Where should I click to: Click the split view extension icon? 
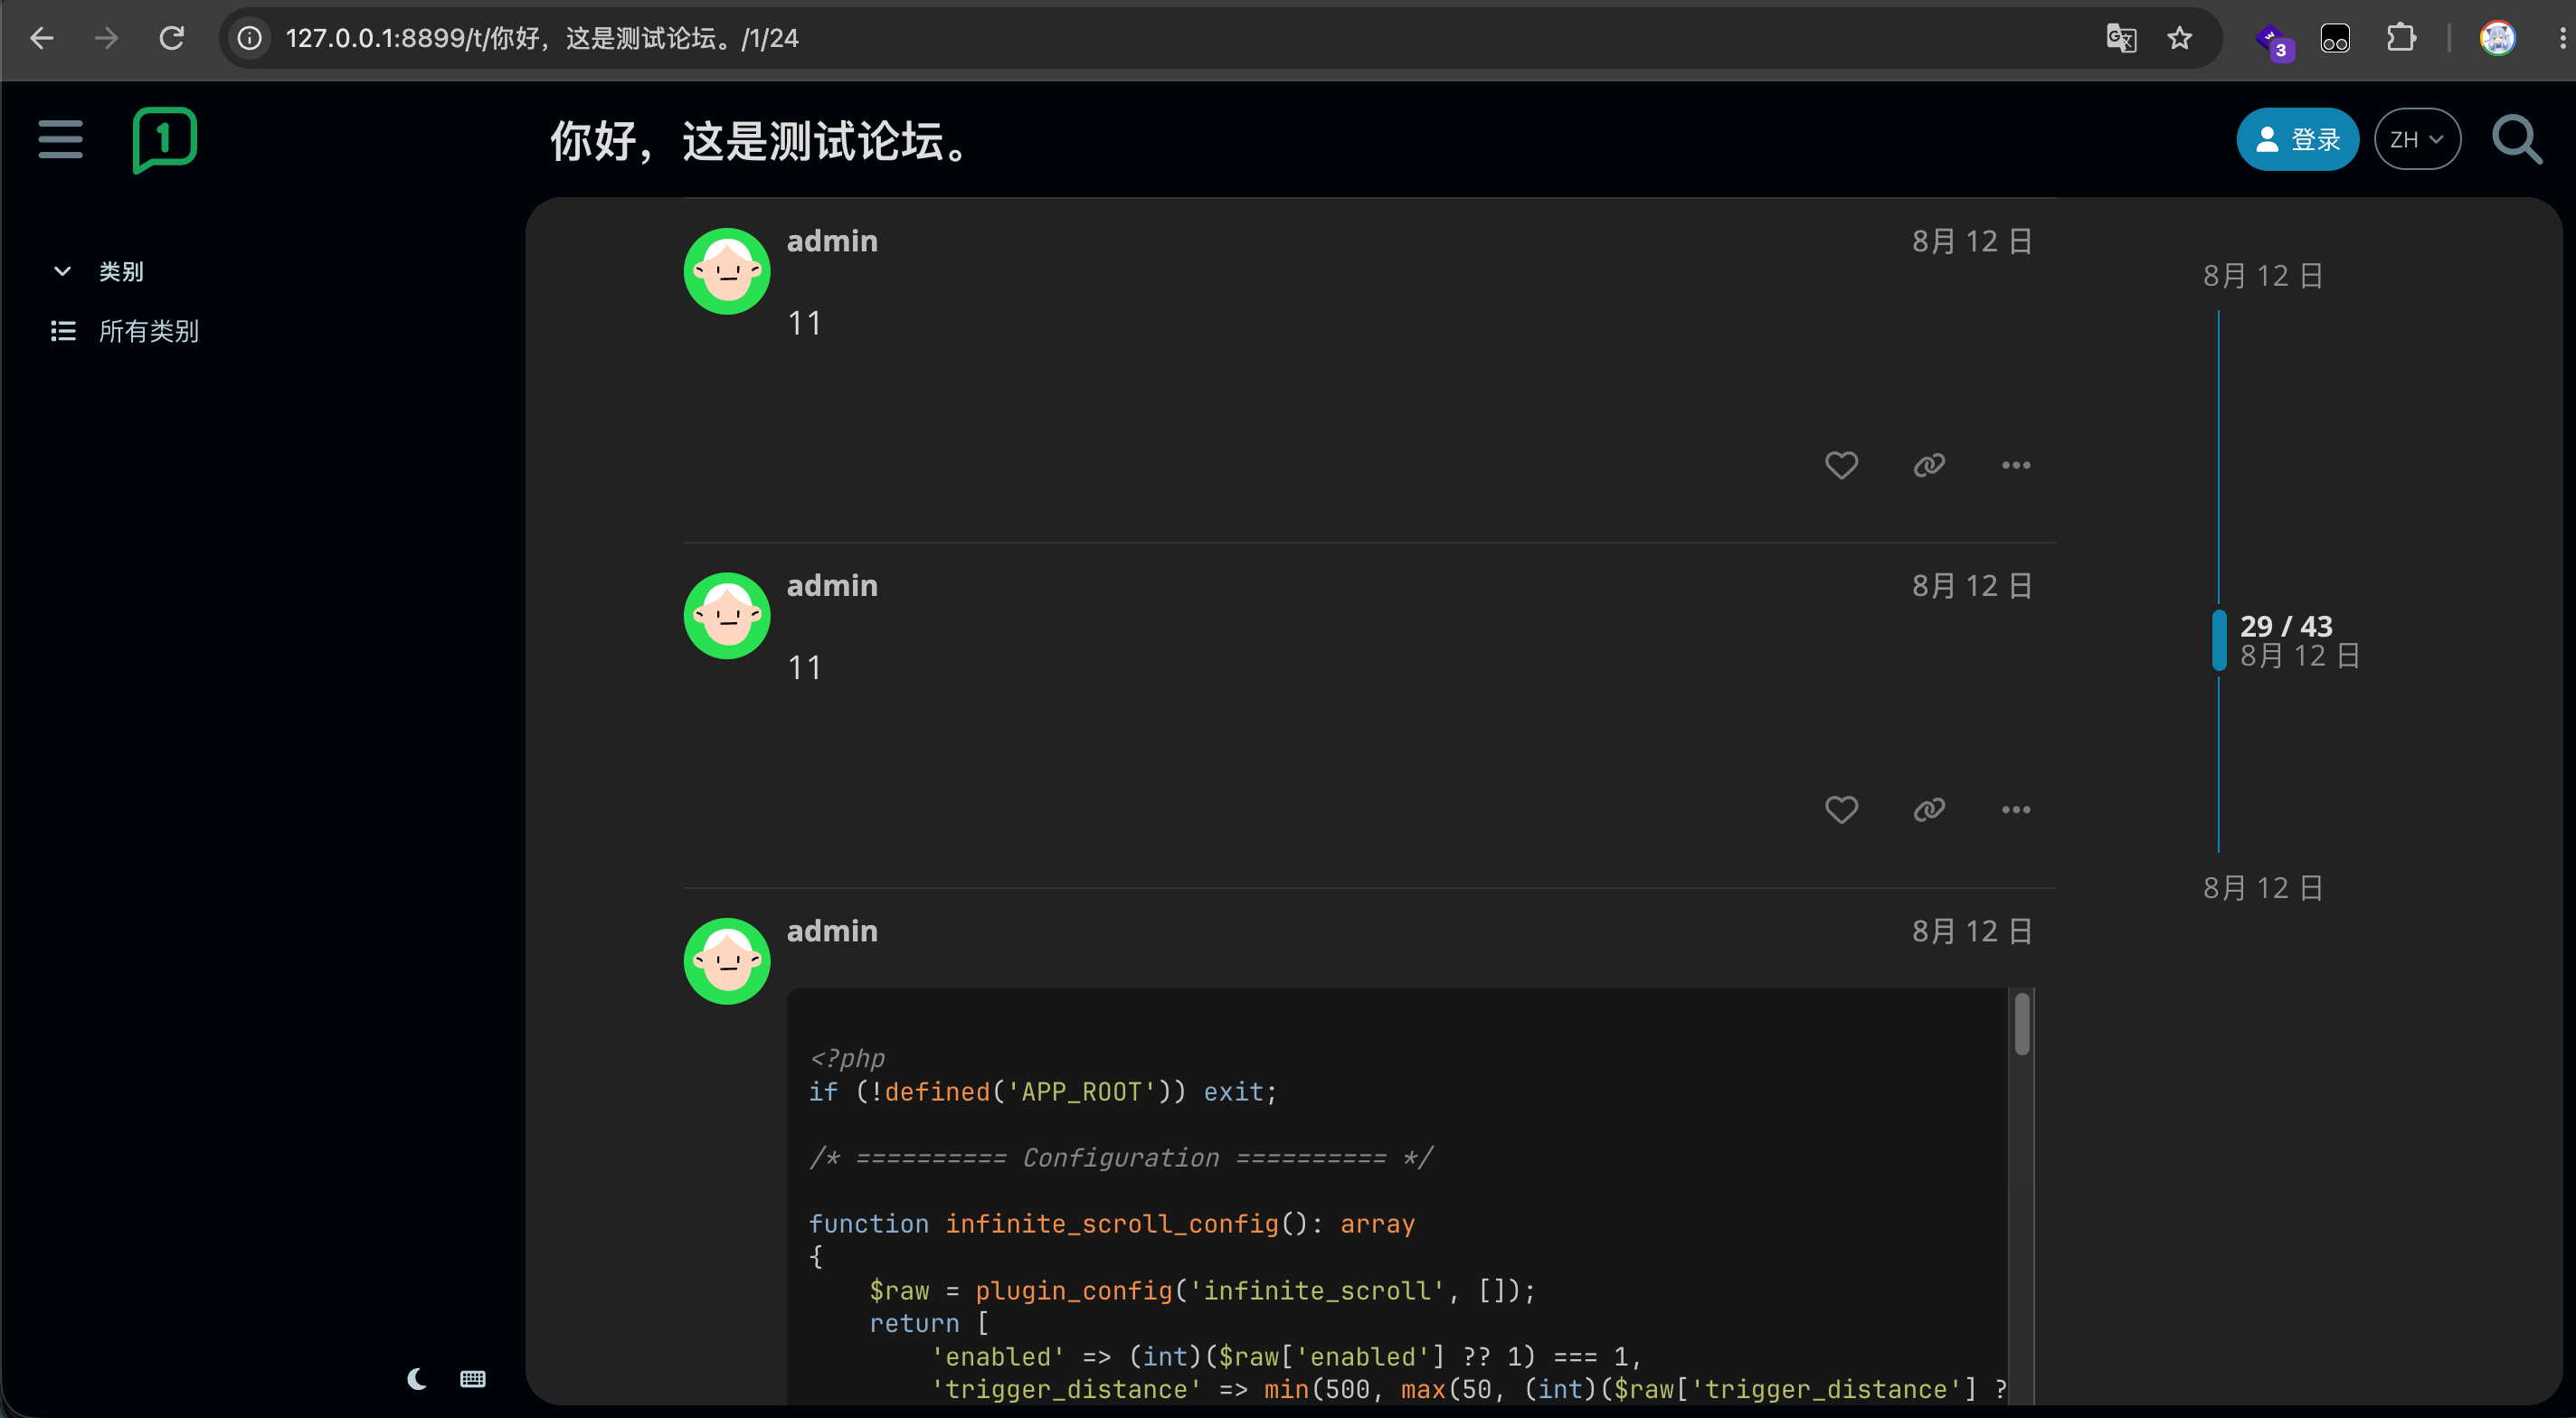click(x=2335, y=38)
